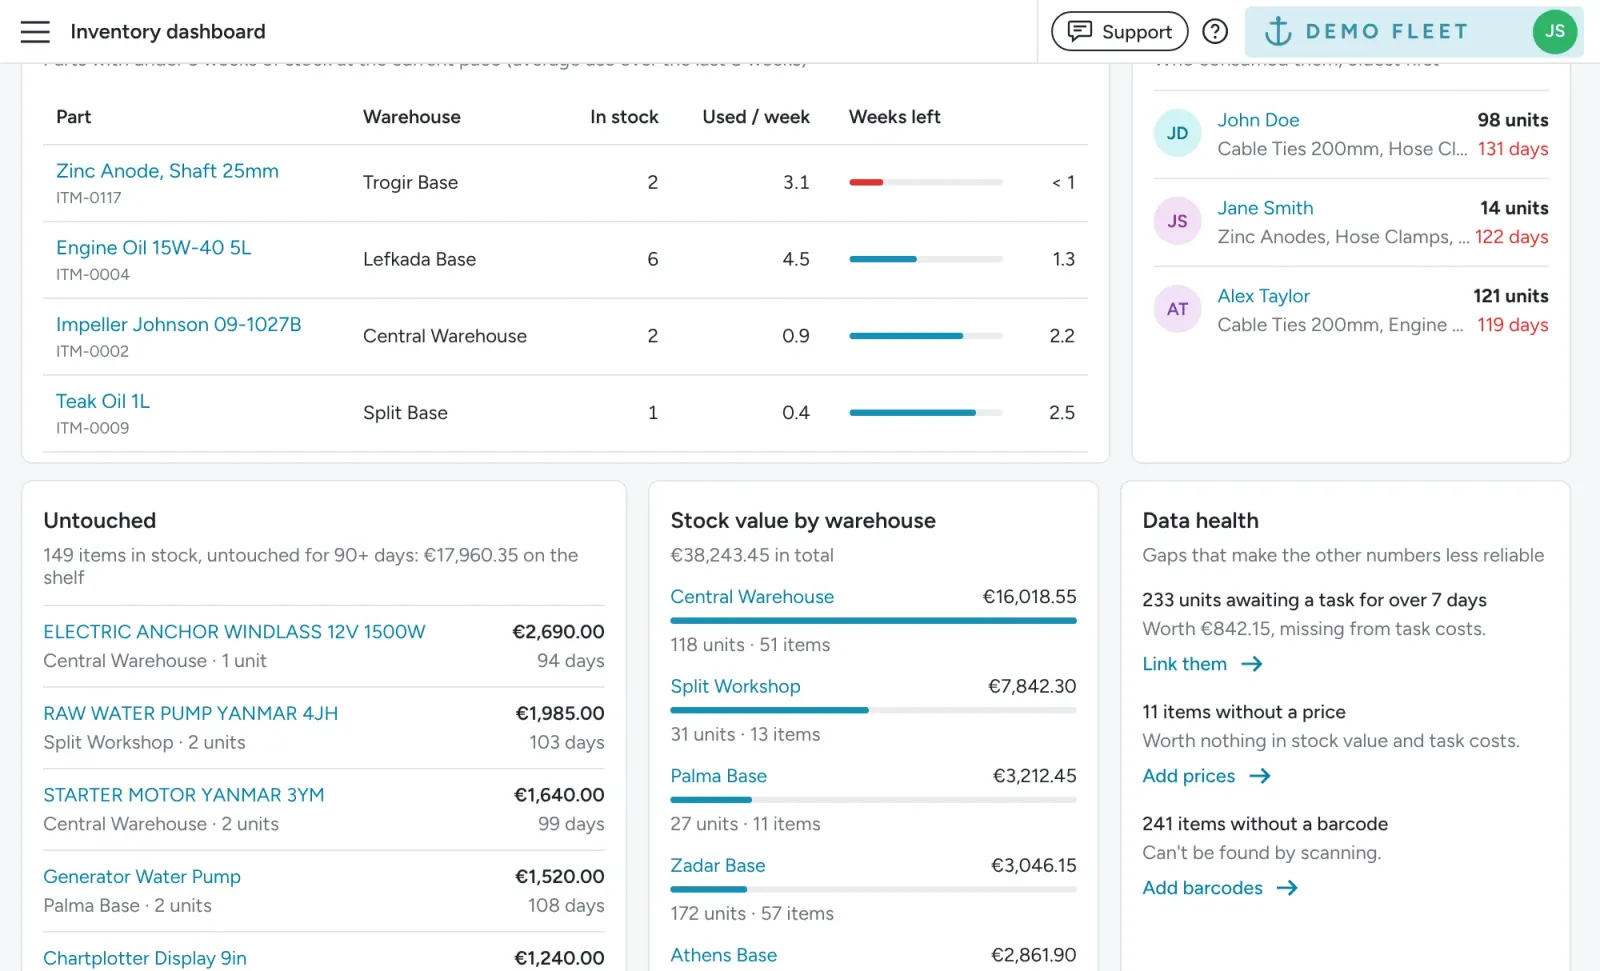Open Jane Smith's JS avatar in list
The height and width of the screenshot is (971, 1600).
point(1178,221)
